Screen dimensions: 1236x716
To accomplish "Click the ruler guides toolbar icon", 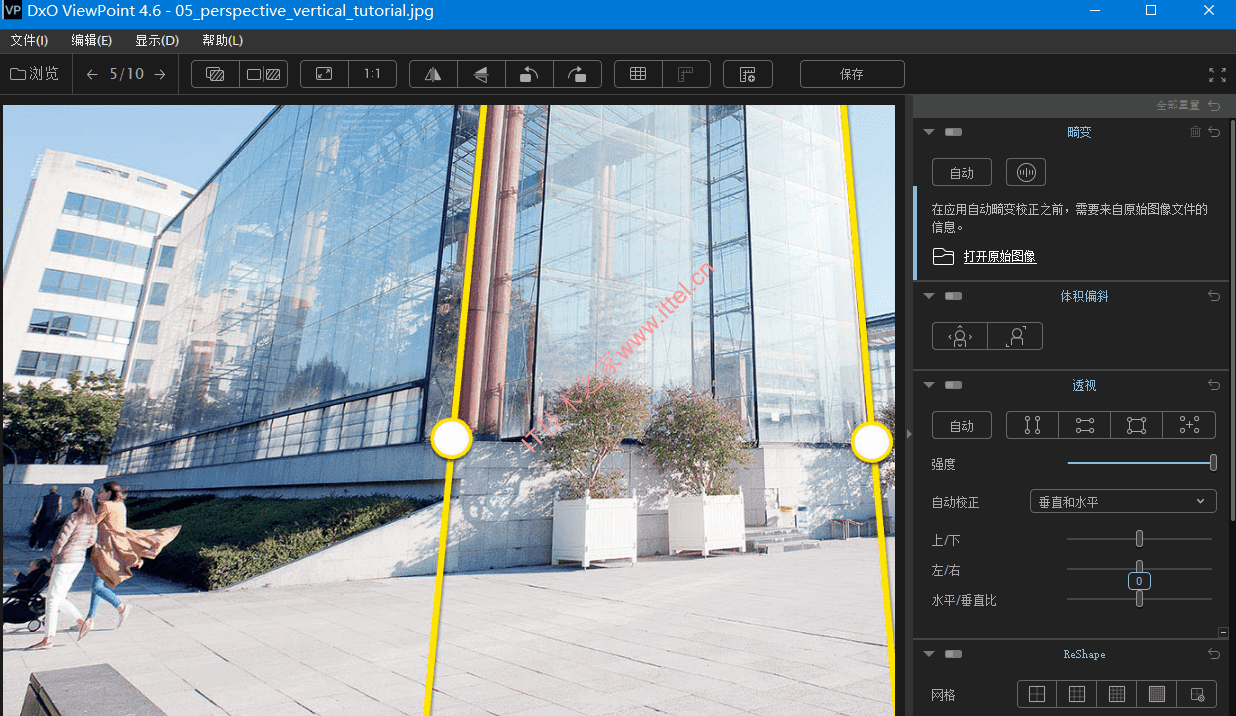I will tap(686, 74).
